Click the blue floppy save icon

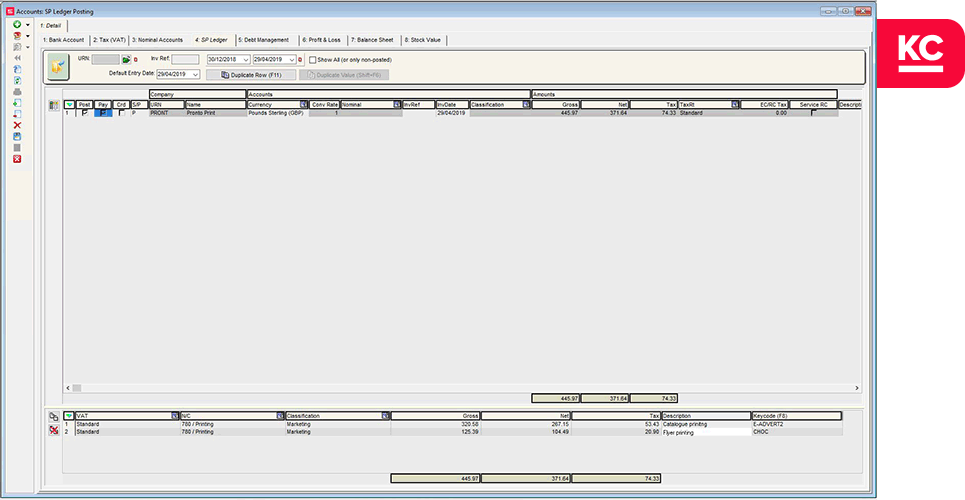click(17, 136)
